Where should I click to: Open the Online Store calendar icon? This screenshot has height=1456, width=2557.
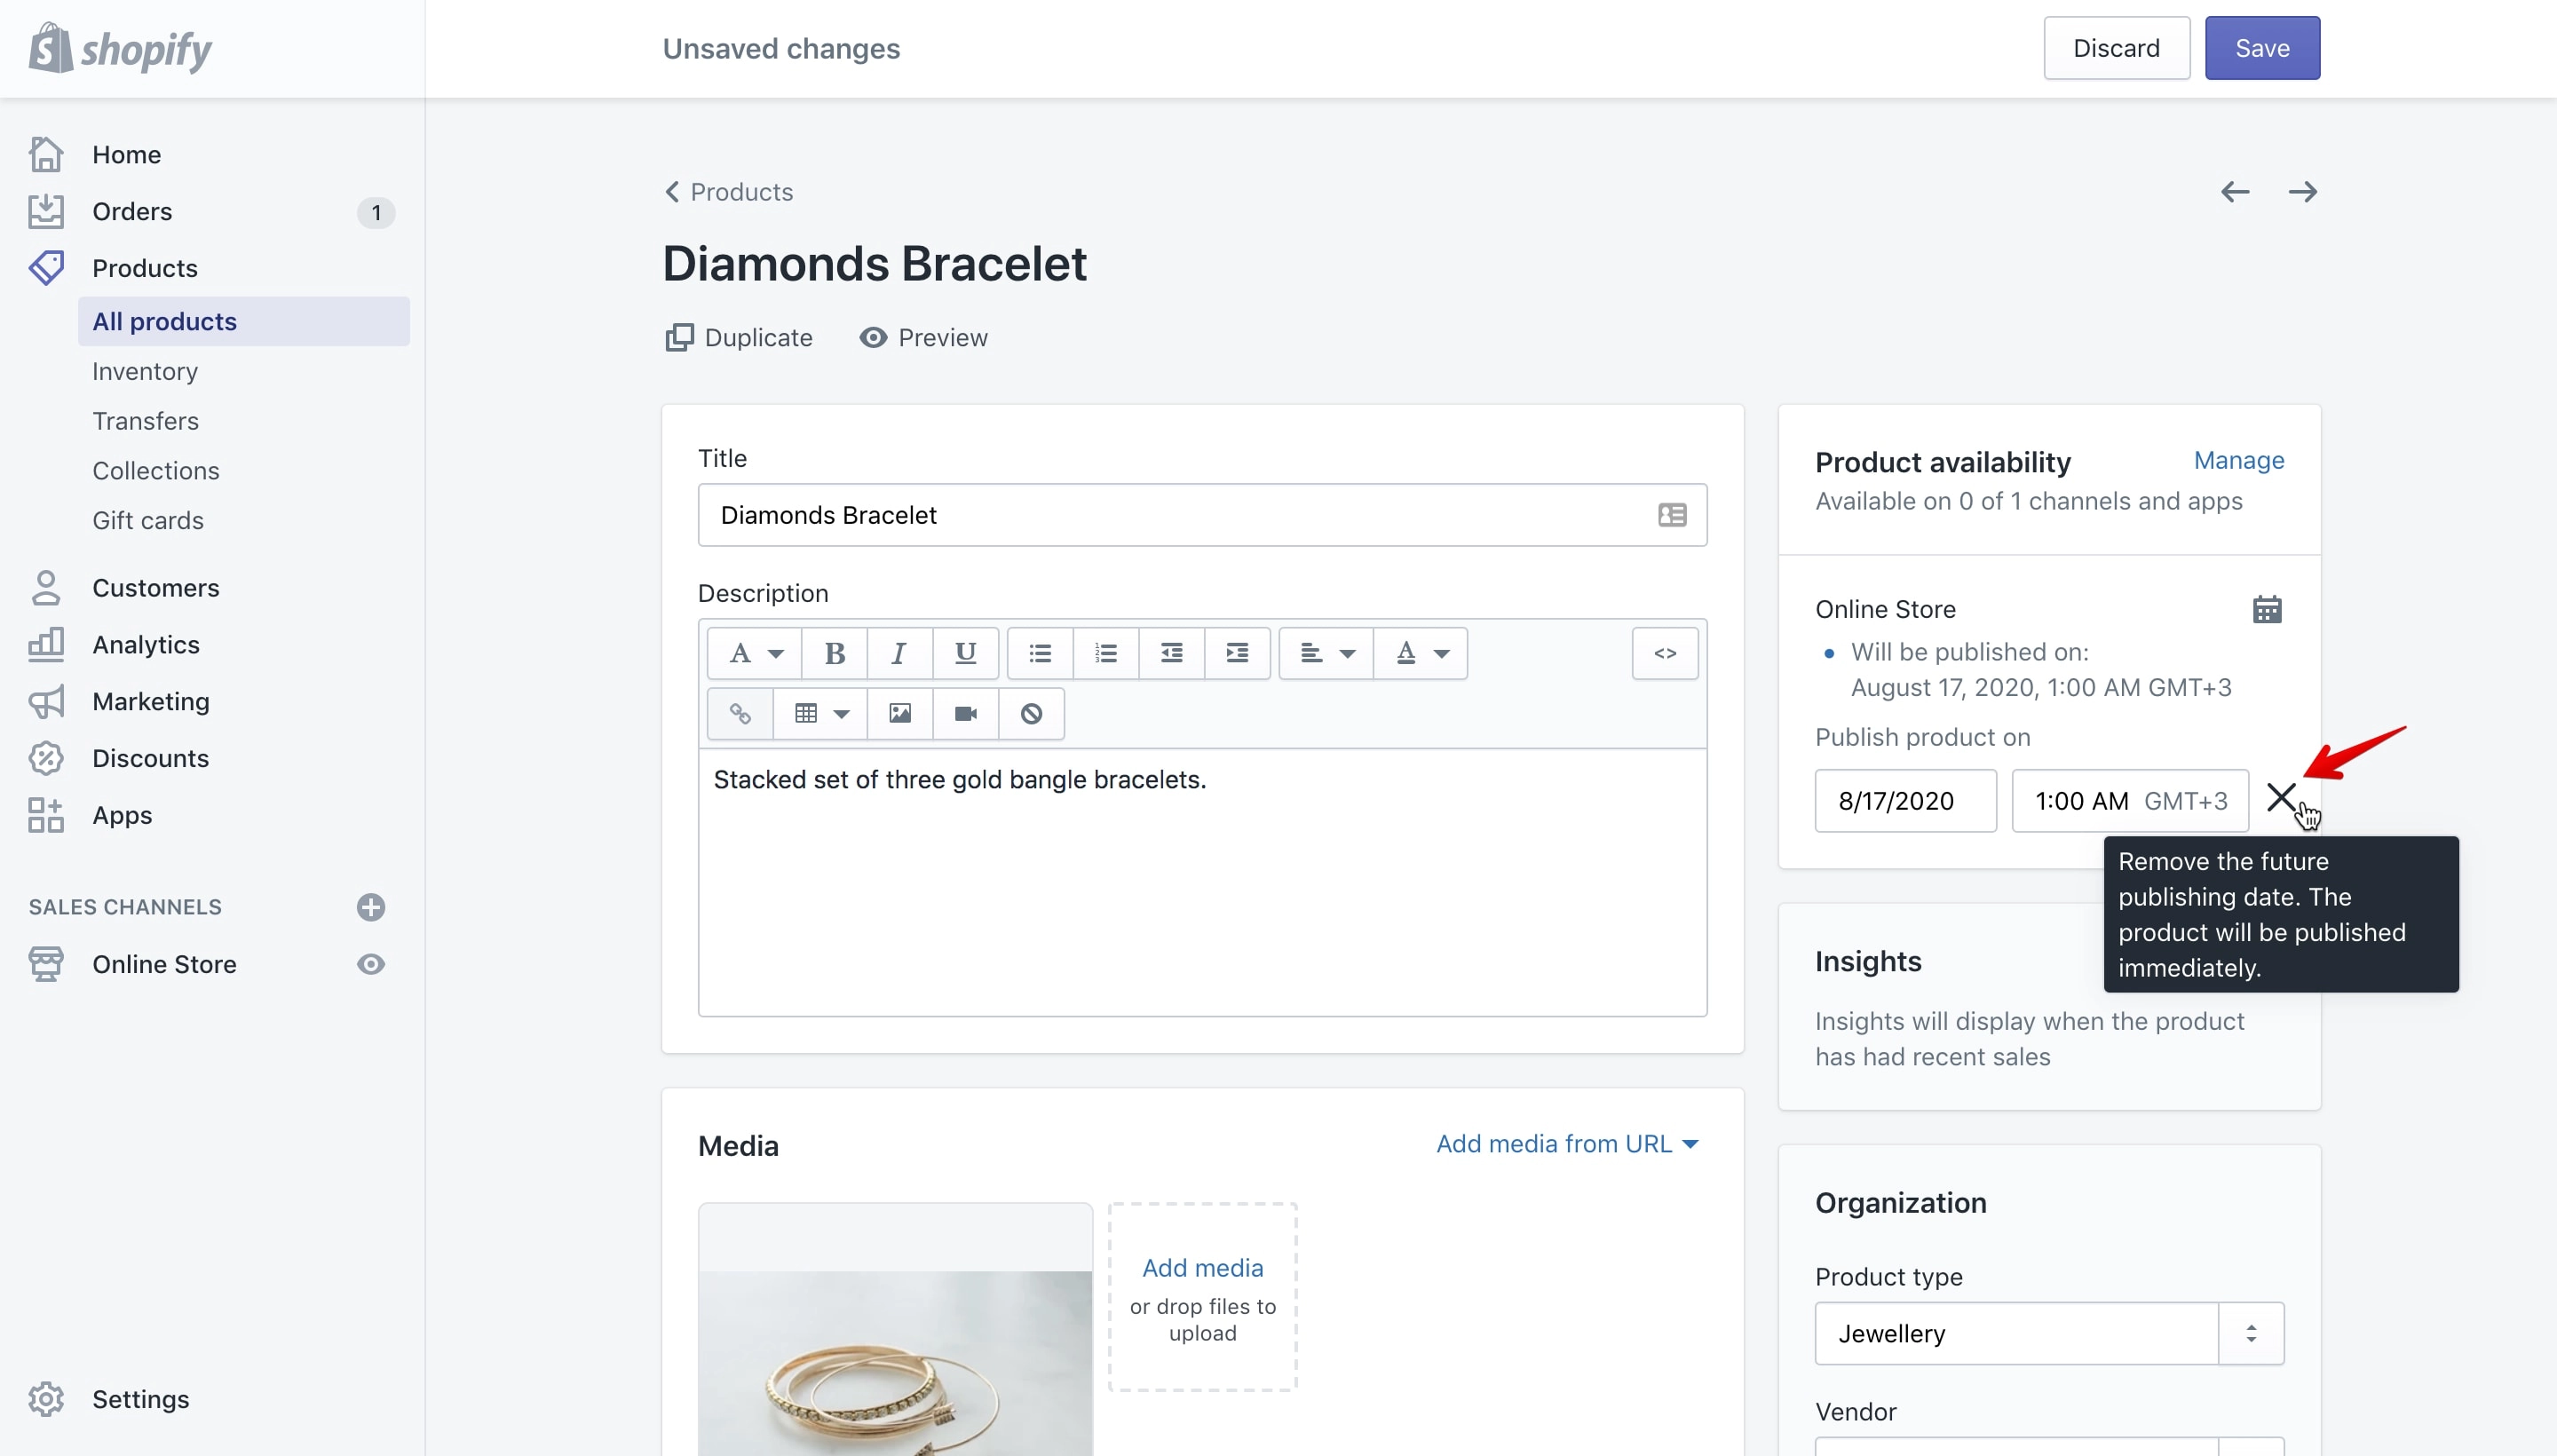point(2267,609)
